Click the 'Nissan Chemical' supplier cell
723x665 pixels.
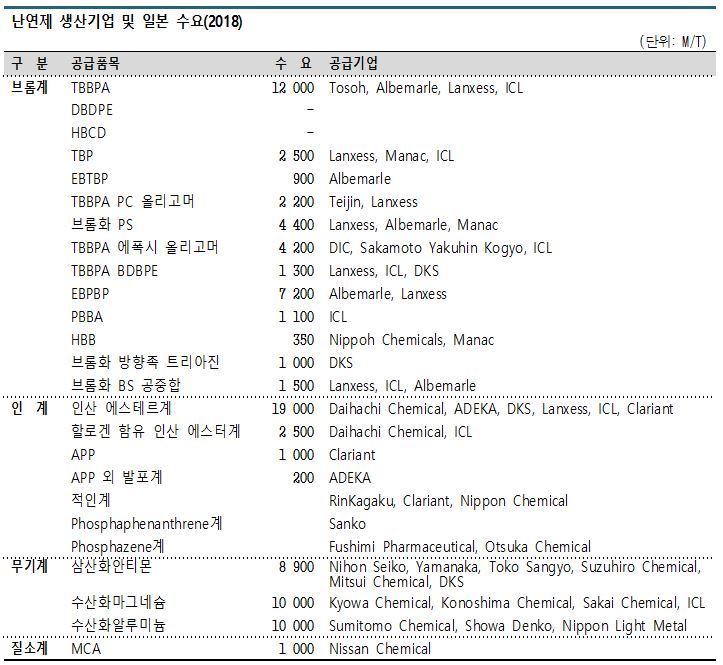click(x=380, y=649)
